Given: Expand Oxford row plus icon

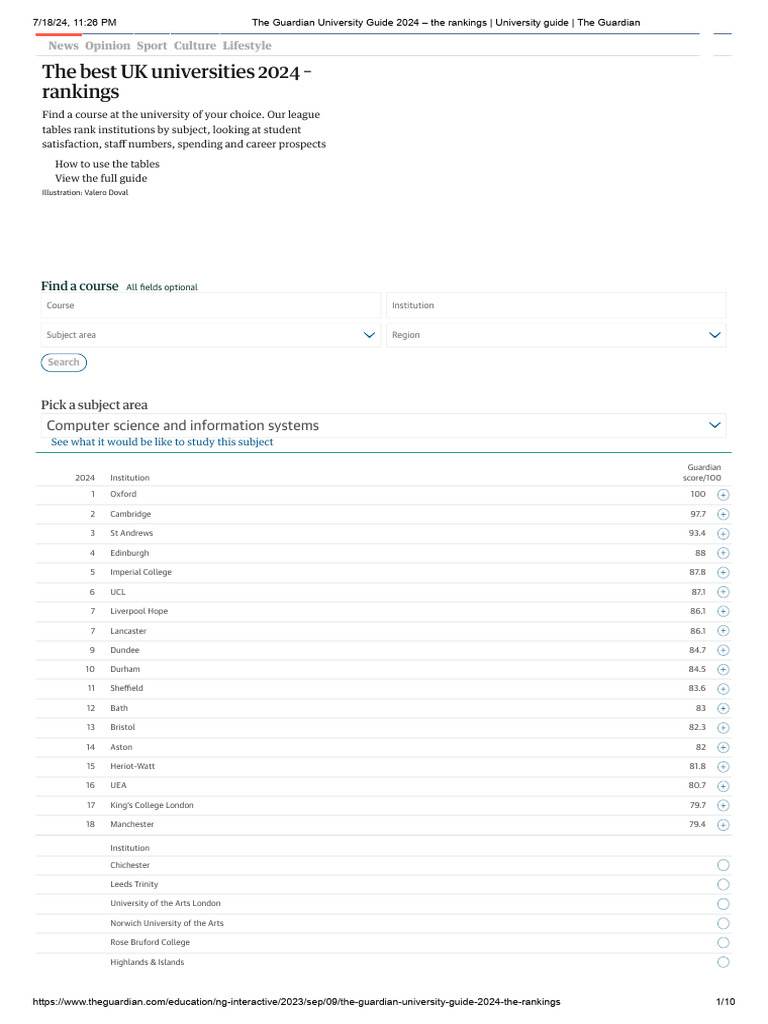Looking at the screenshot, I should (723, 495).
